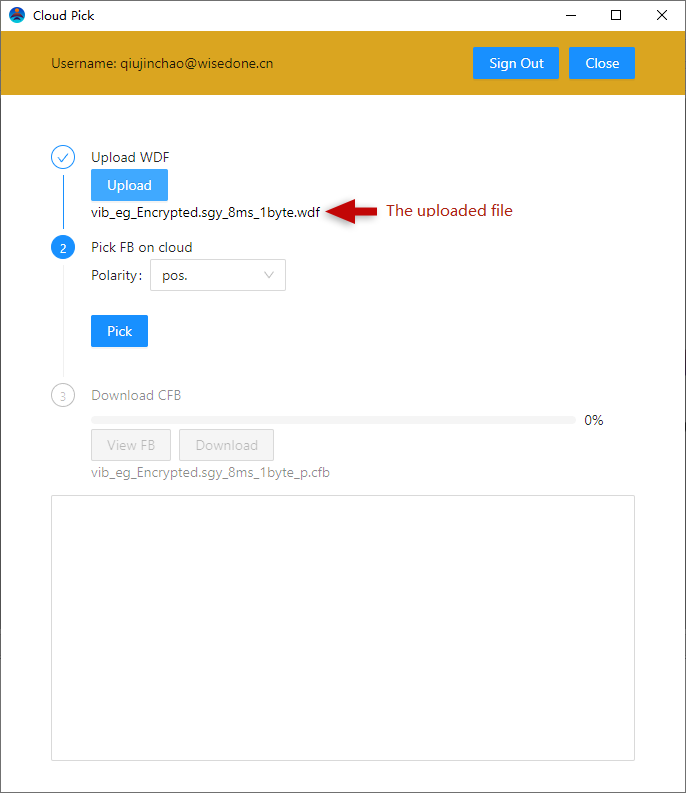This screenshot has height=793, width=686.
Task: Click the step 3 number circle icon
Action: click(x=63, y=396)
